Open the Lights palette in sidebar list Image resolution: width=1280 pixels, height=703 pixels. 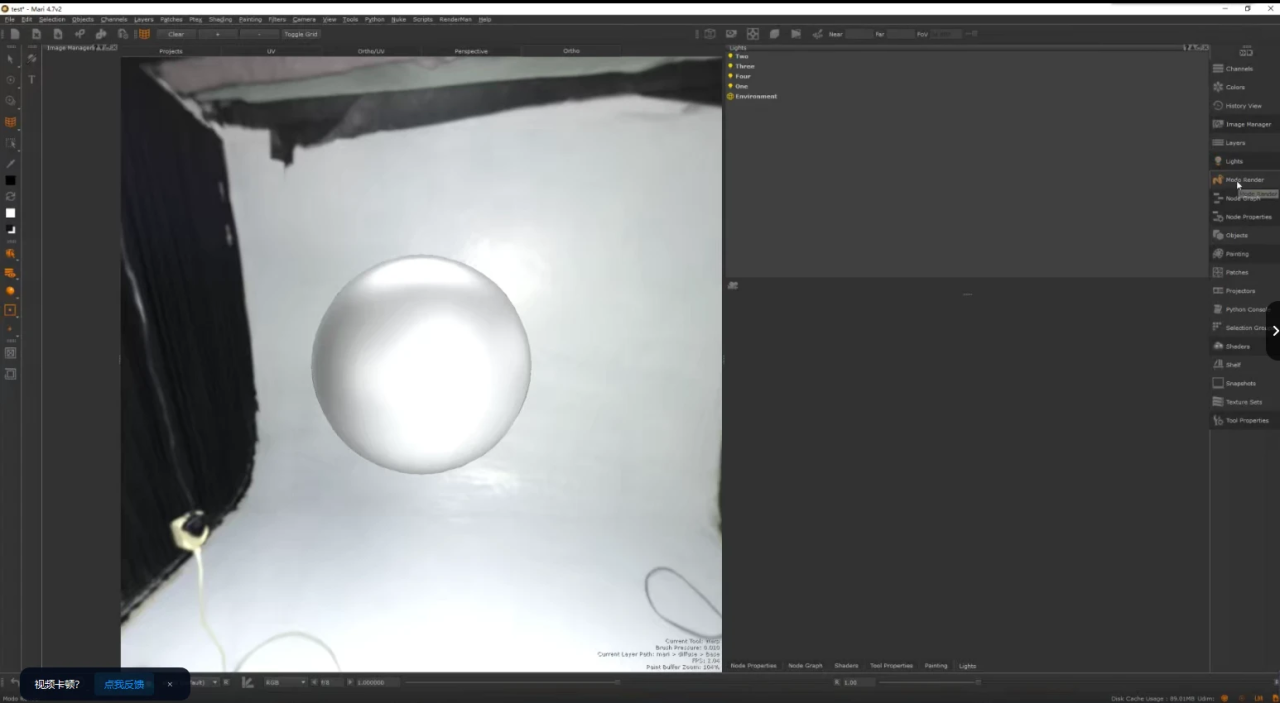click(1235, 161)
